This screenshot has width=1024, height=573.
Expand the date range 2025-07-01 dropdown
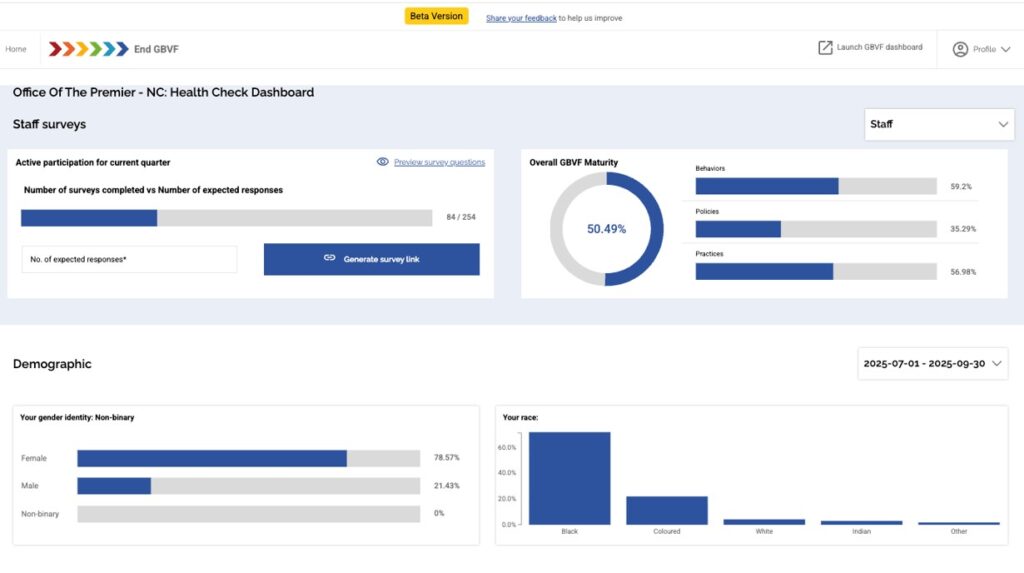[x=932, y=364]
